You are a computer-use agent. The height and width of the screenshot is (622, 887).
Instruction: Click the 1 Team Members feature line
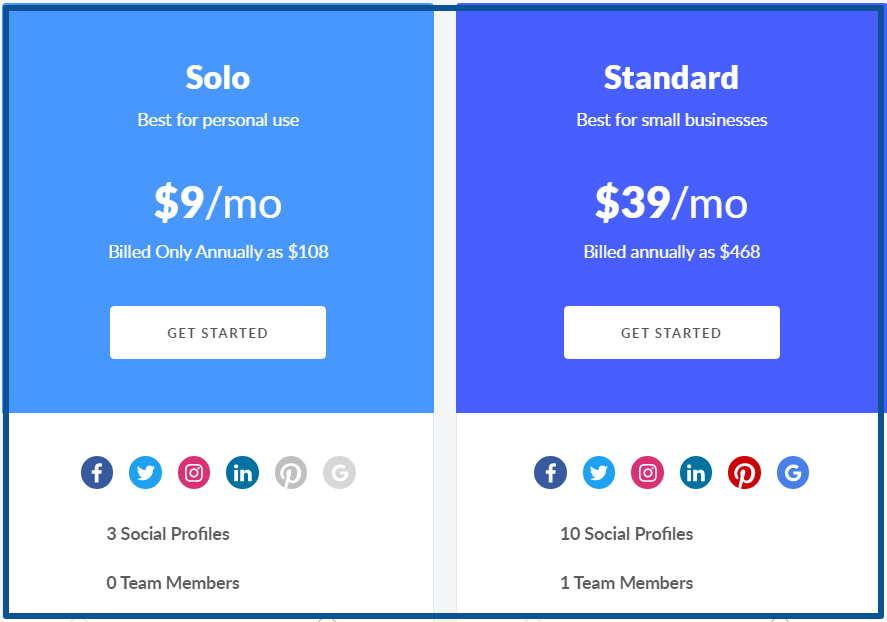pos(627,583)
